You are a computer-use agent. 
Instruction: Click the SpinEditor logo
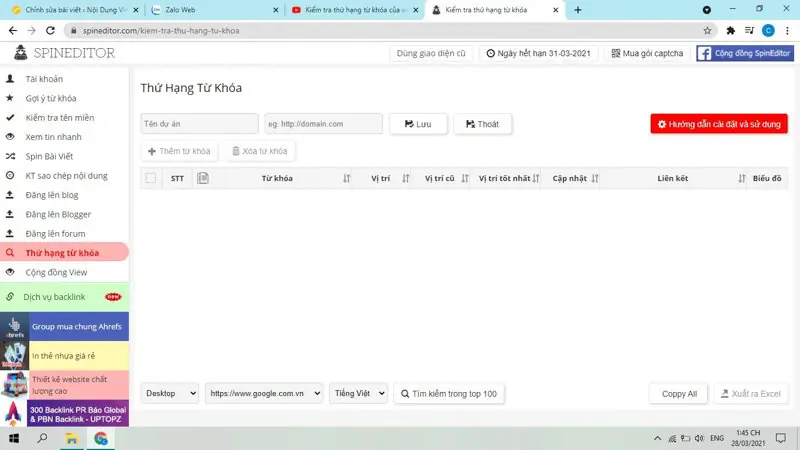pos(64,53)
